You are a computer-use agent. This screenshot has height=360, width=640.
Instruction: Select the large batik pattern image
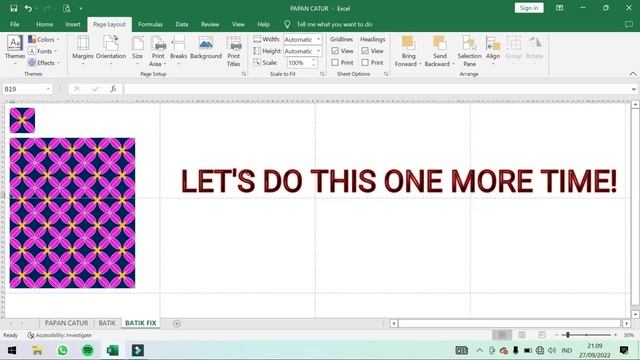point(72,213)
